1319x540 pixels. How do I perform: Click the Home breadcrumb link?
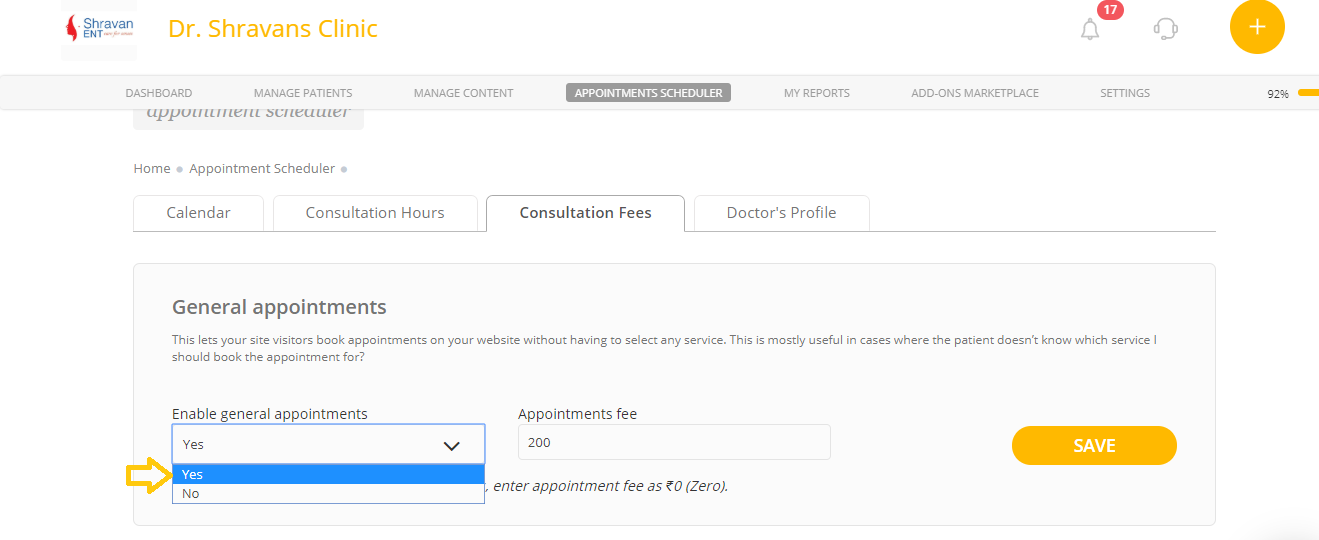click(152, 169)
